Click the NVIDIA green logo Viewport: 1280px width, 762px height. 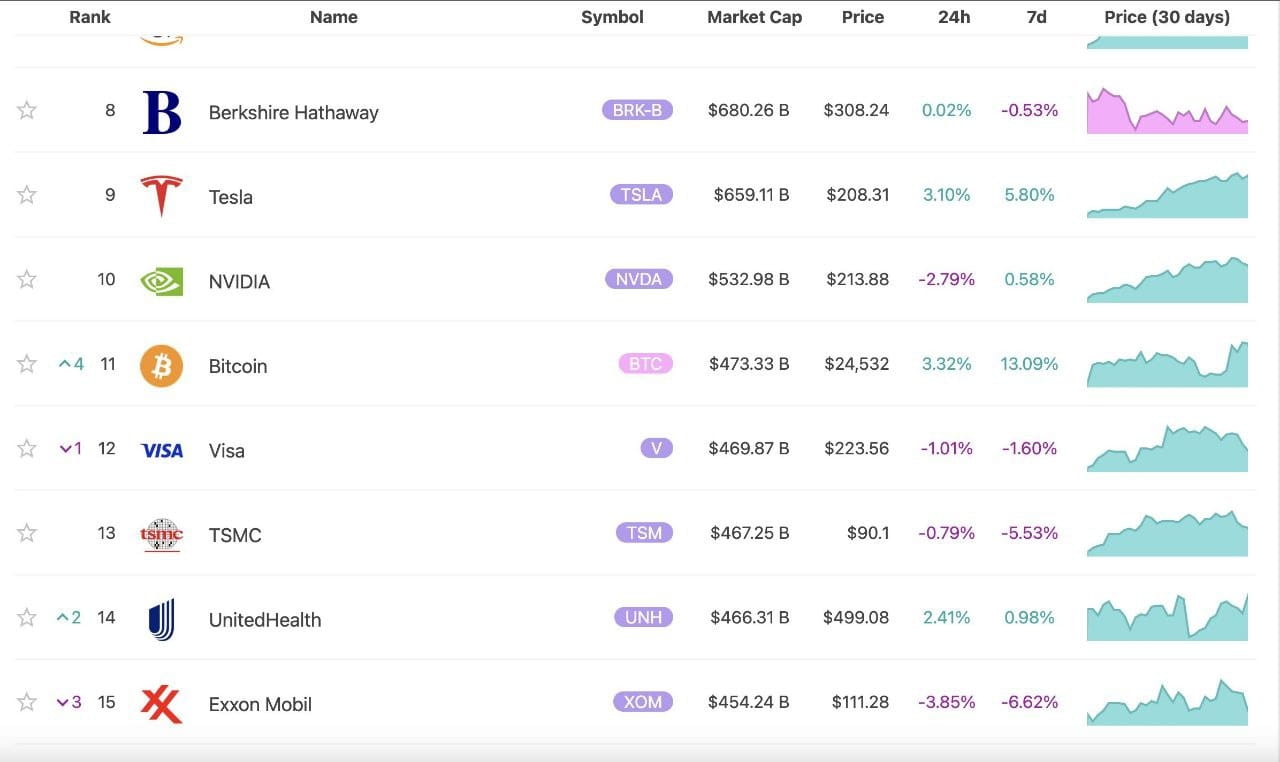160,281
